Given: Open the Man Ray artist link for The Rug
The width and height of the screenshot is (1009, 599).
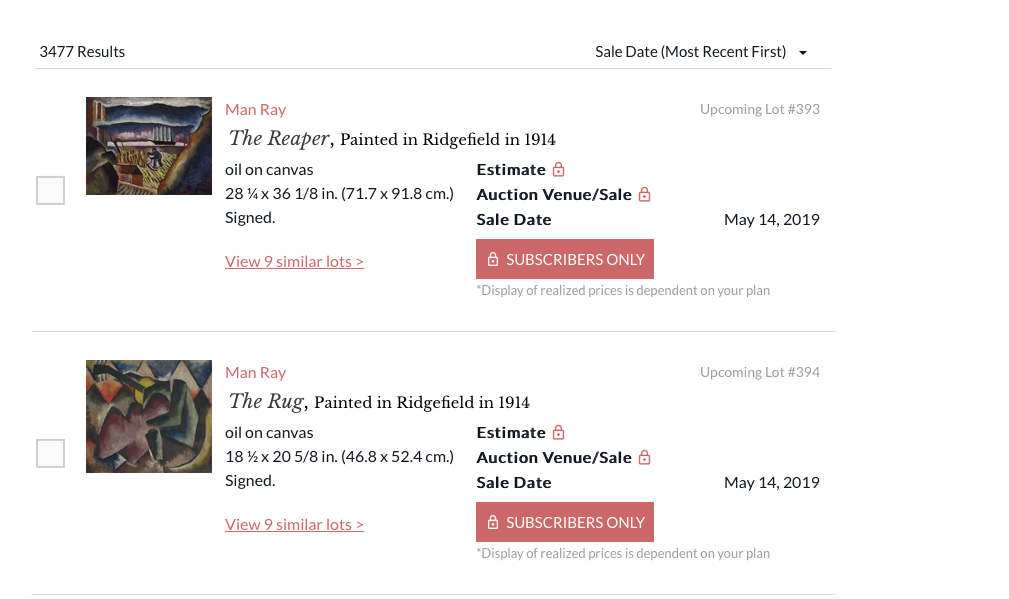Looking at the screenshot, I should [255, 373].
